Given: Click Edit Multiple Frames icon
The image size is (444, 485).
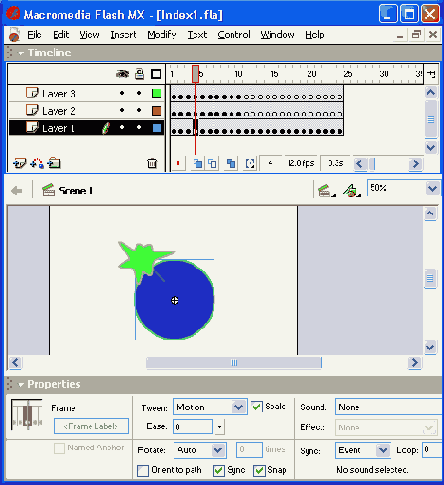Looking at the screenshot, I should (231, 163).
